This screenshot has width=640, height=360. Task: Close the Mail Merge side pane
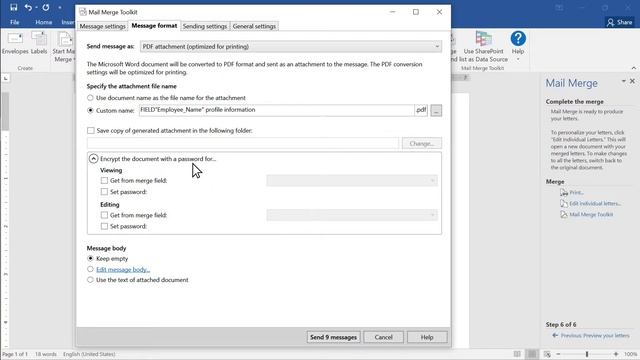[632, 81]
